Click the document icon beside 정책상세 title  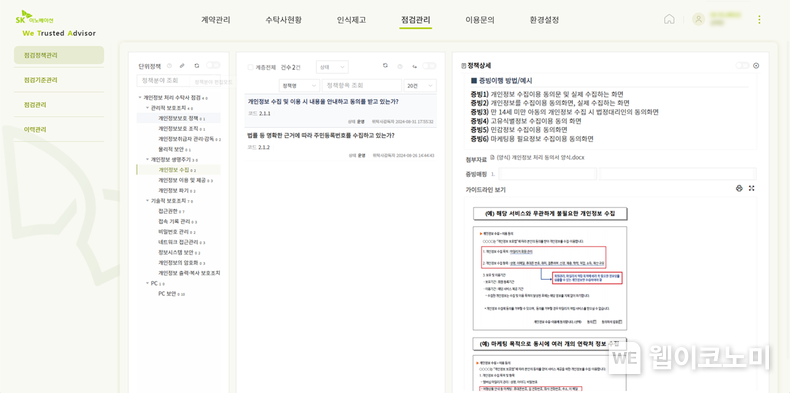pyautogui.click(x=464, y=66)
